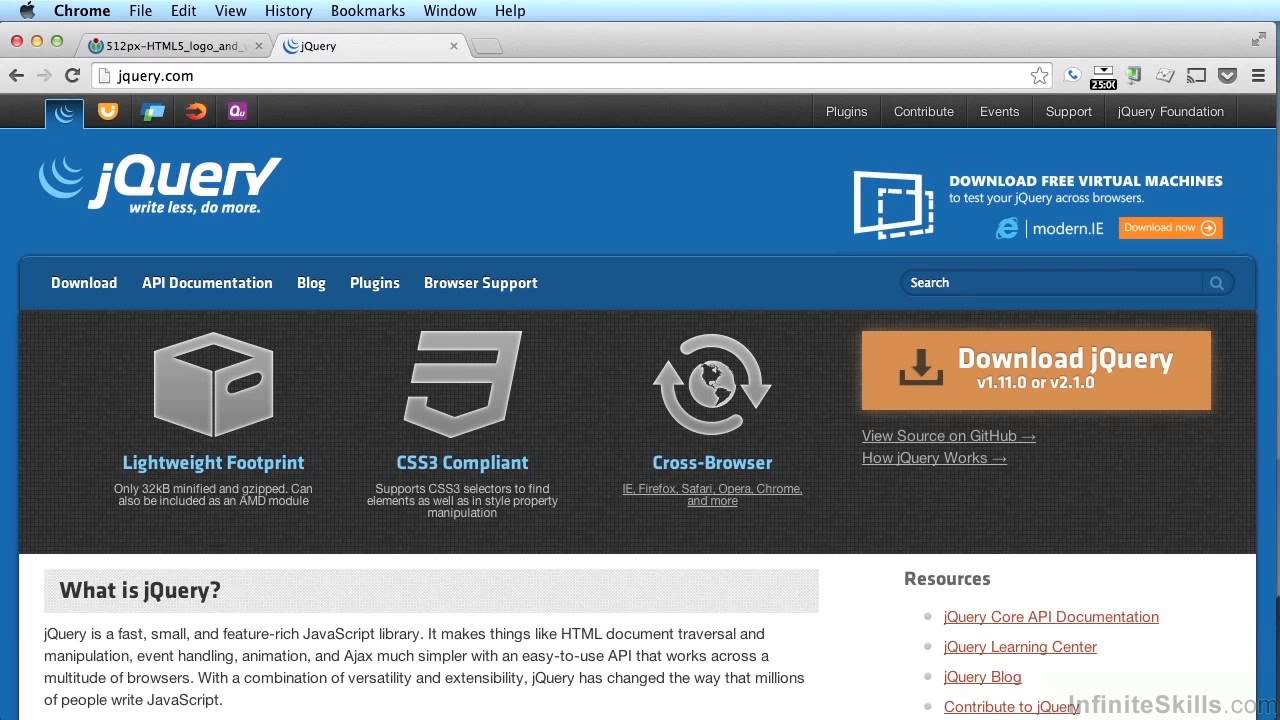This screenshot has height=720, width=1280.
Task: Open the Events top link
Action: 1000,112
